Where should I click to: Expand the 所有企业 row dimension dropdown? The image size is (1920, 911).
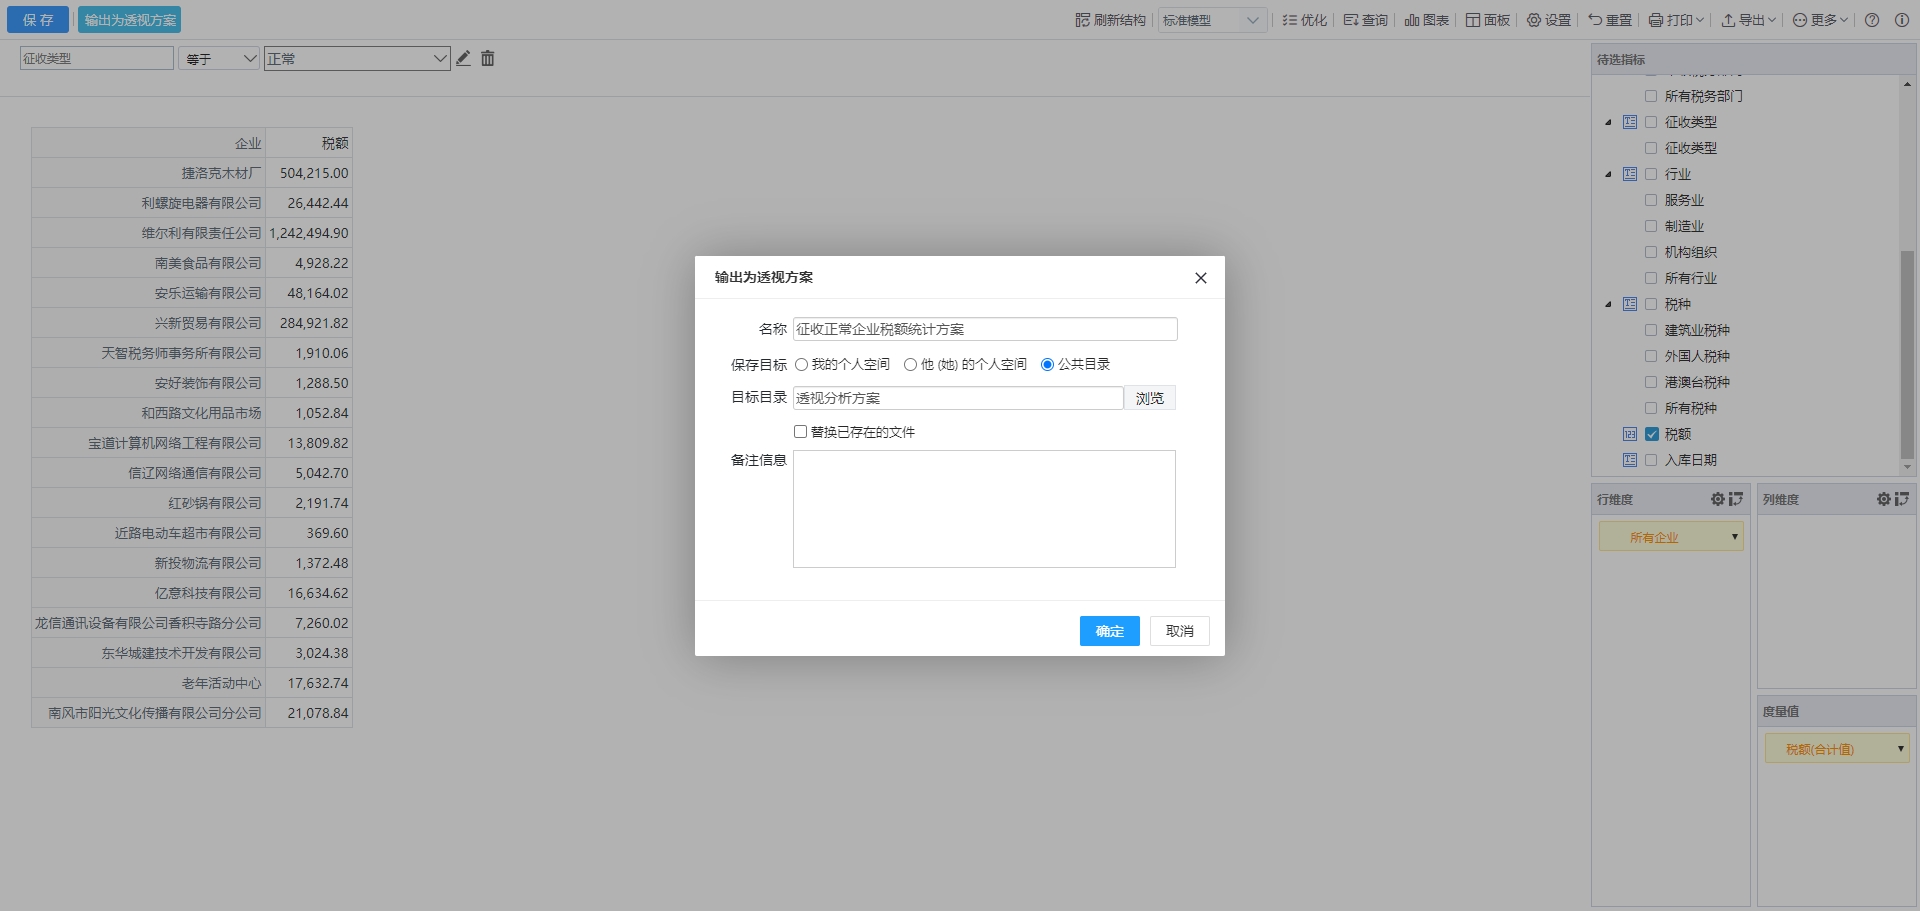click(1734, 537)
